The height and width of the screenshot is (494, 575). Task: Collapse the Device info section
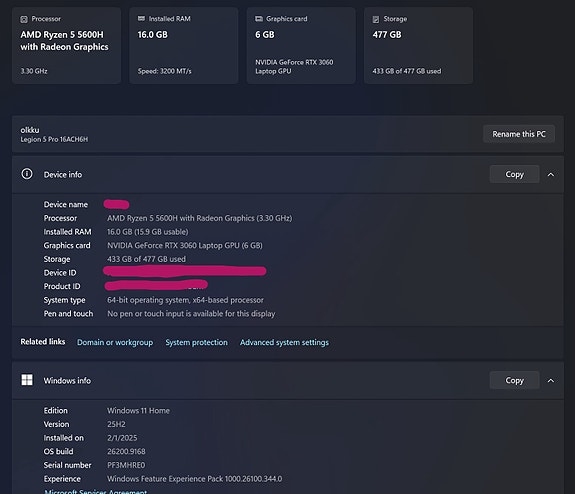(551, 175)
